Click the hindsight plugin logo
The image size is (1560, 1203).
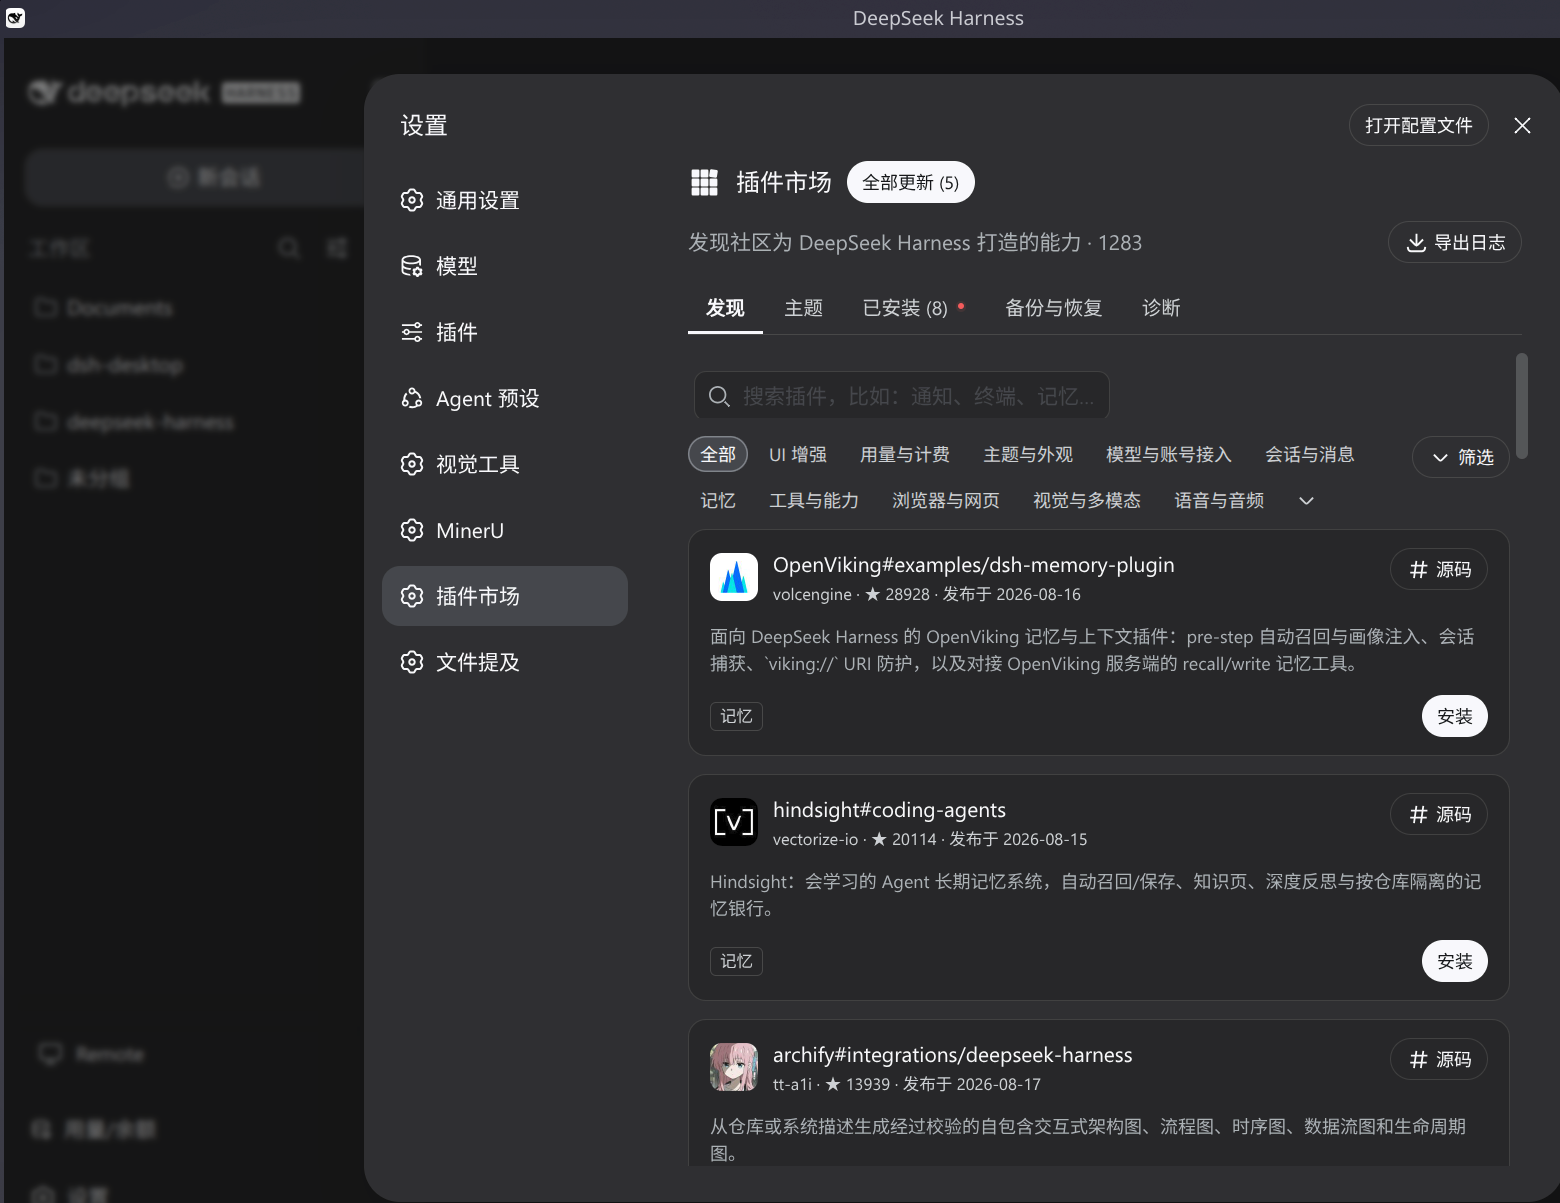click(734, 822)
